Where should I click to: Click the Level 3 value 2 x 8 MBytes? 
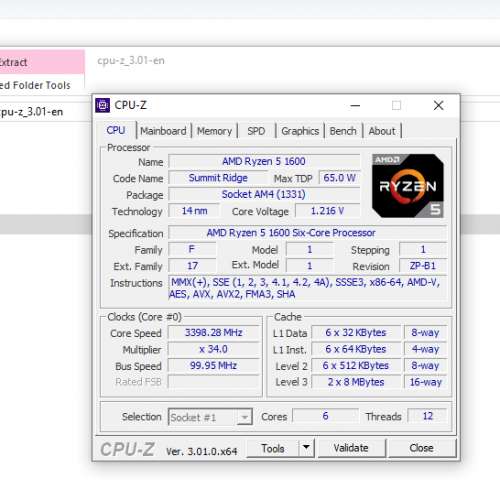(356, 382)
